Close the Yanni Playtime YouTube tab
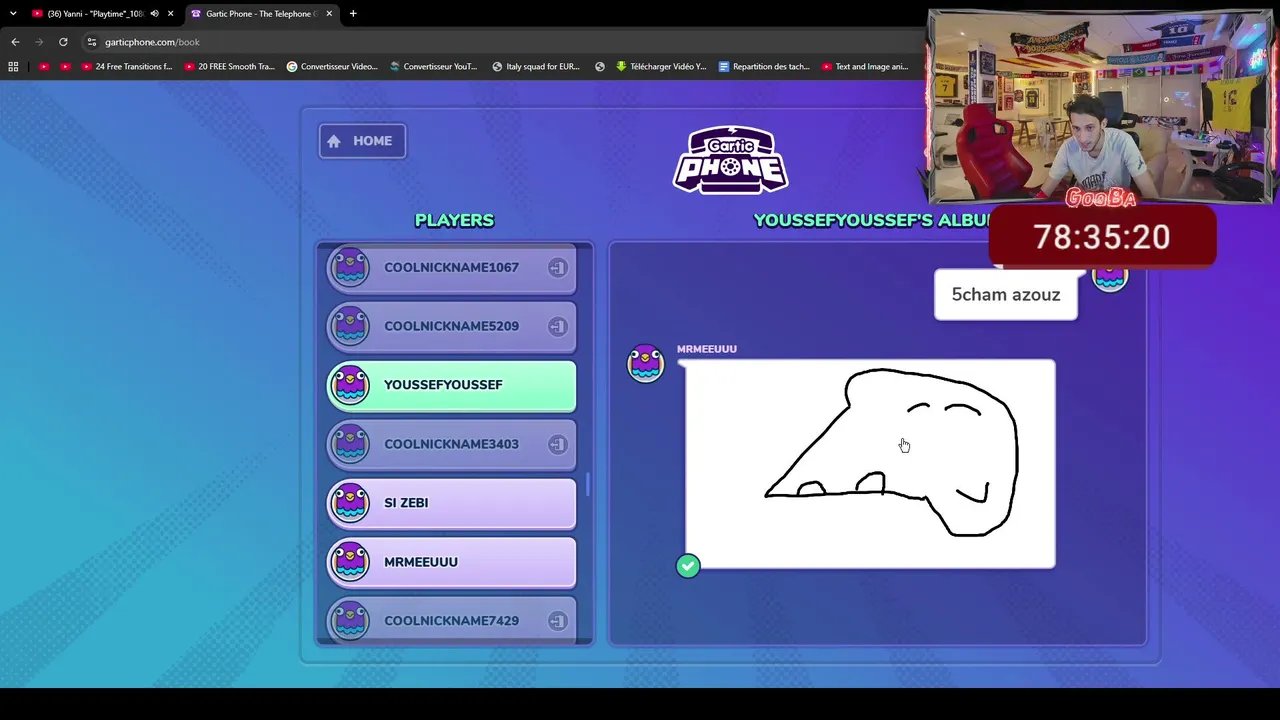Image resolution: width=1280 pixels, height=720 pixels. tap(170, 14)
